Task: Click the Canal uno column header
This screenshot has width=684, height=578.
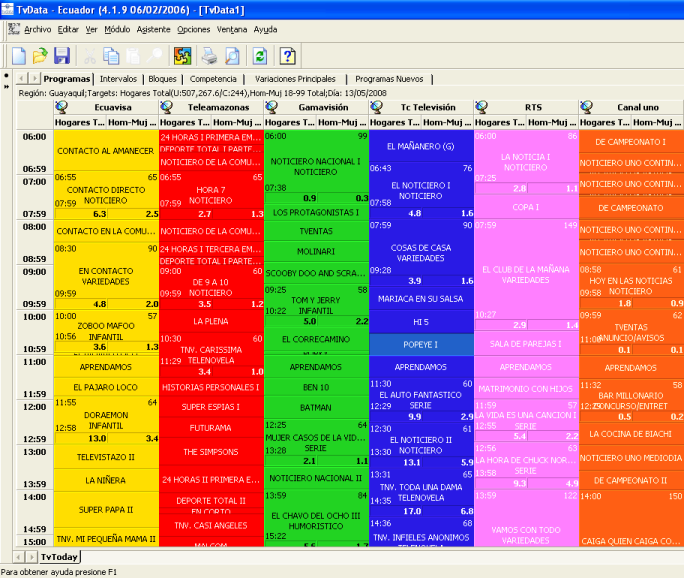Action: click(x=631, y=107)
